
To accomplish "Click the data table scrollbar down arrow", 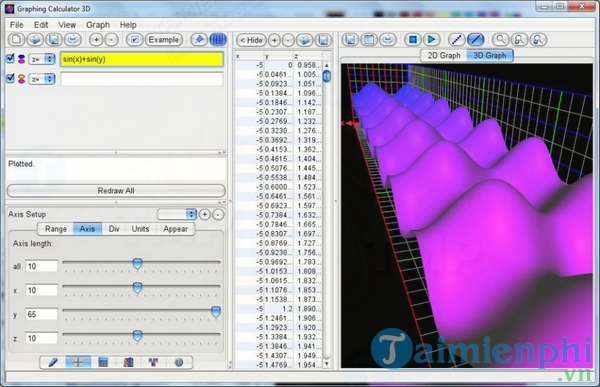I will 326,364.
